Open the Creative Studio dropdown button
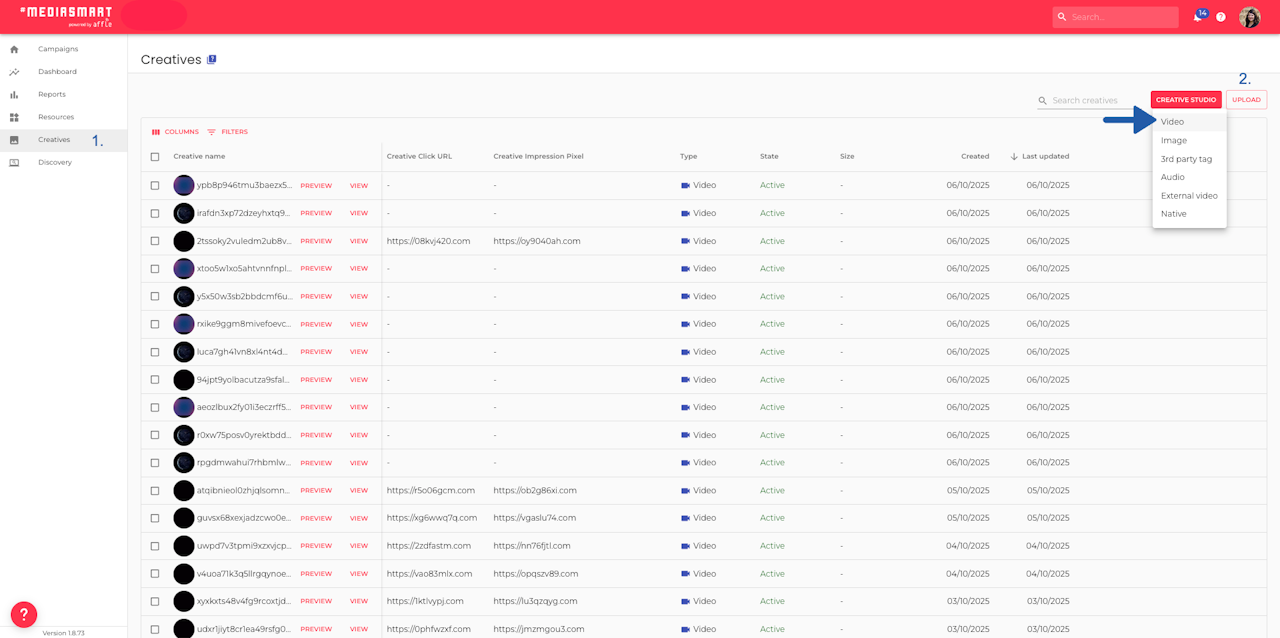The height and width of the screenshot is (638, 1280). click(x=1186, y=100)
